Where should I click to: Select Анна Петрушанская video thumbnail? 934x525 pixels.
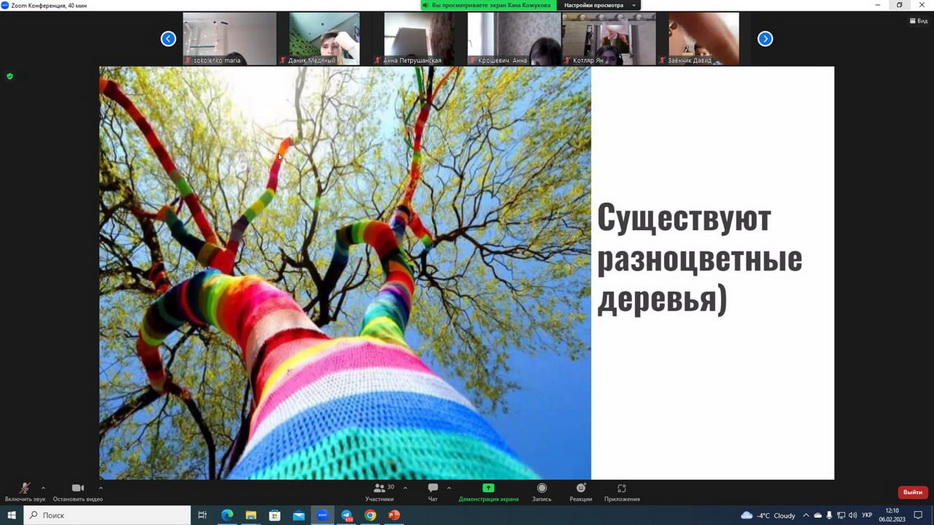[419, 38]
